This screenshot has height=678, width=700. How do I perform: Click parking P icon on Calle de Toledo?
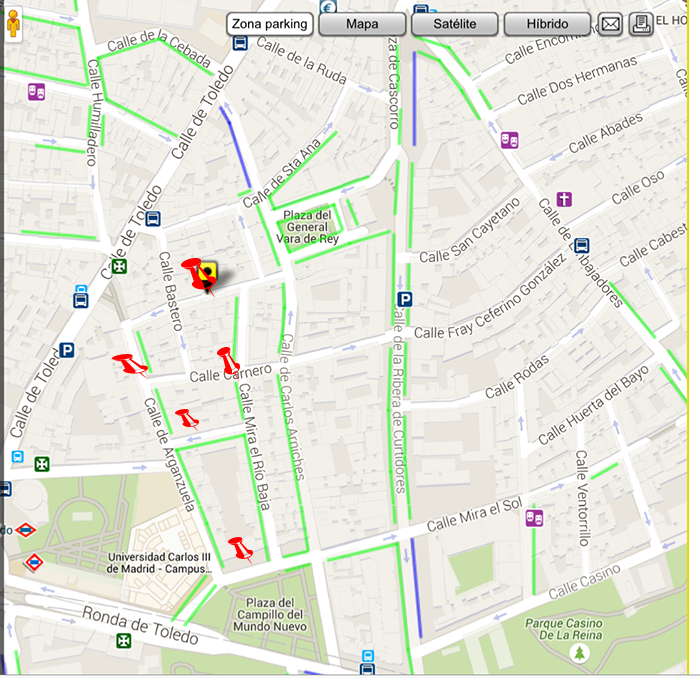pos(67,350)
